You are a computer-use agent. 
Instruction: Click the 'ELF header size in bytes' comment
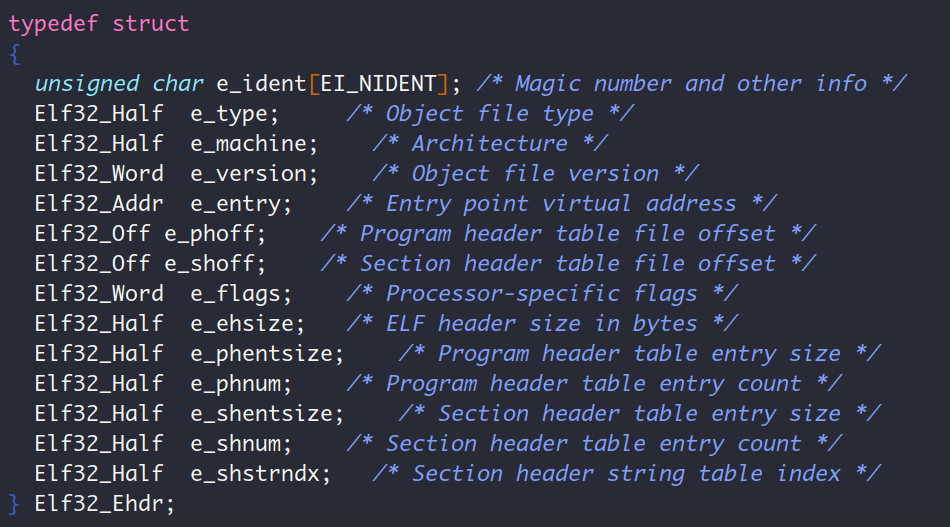pos(542,323)
